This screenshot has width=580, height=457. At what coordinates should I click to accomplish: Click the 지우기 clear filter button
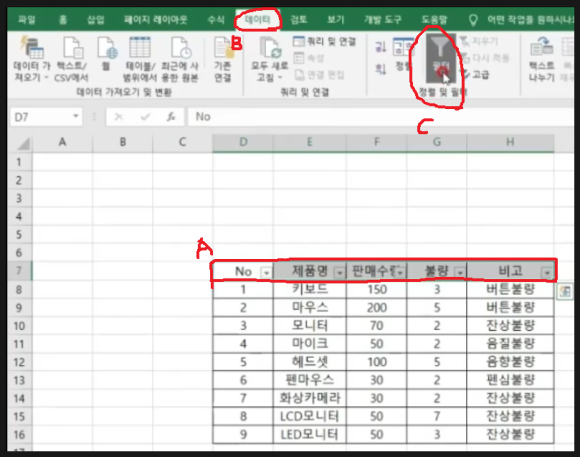click(479, 41)
